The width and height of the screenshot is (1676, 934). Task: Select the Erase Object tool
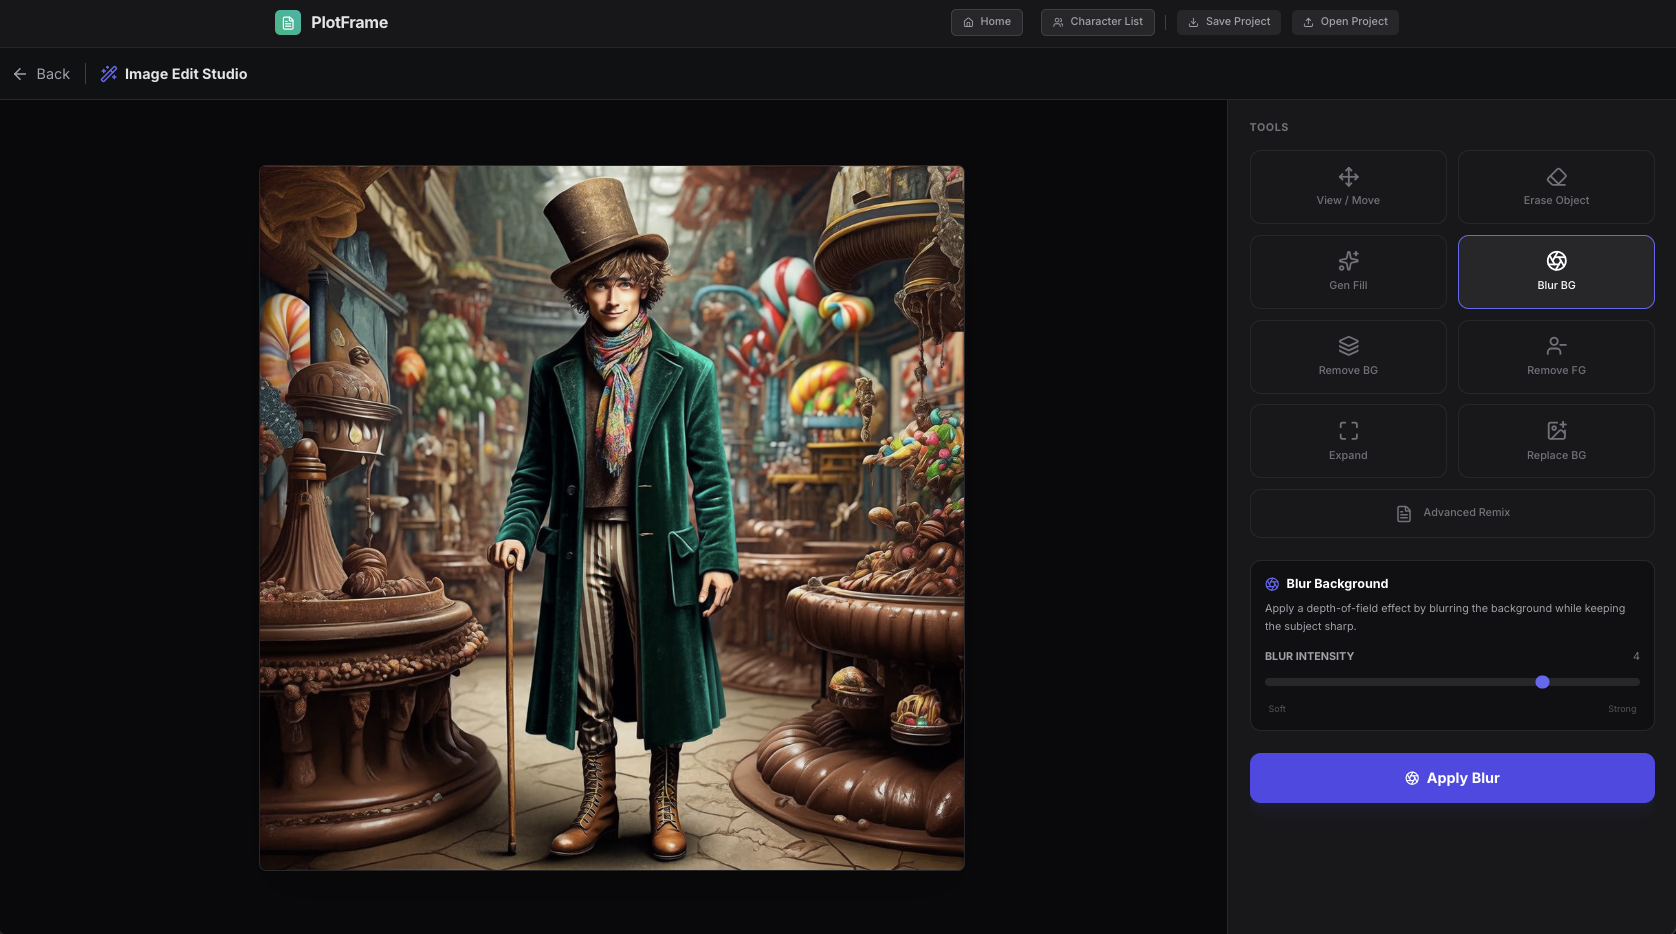tap(1556, 187)
